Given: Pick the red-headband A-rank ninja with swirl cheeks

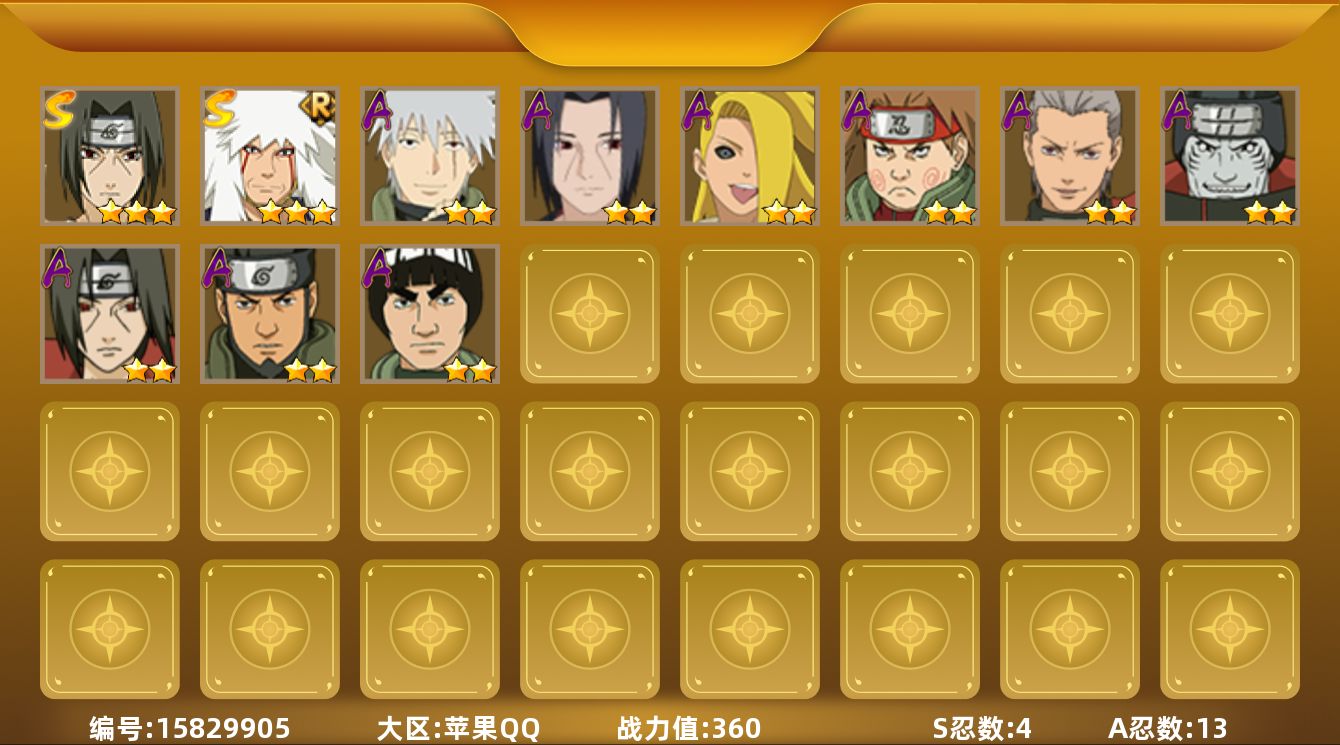Looking at the screenshot, I should (x=910, y=156).
